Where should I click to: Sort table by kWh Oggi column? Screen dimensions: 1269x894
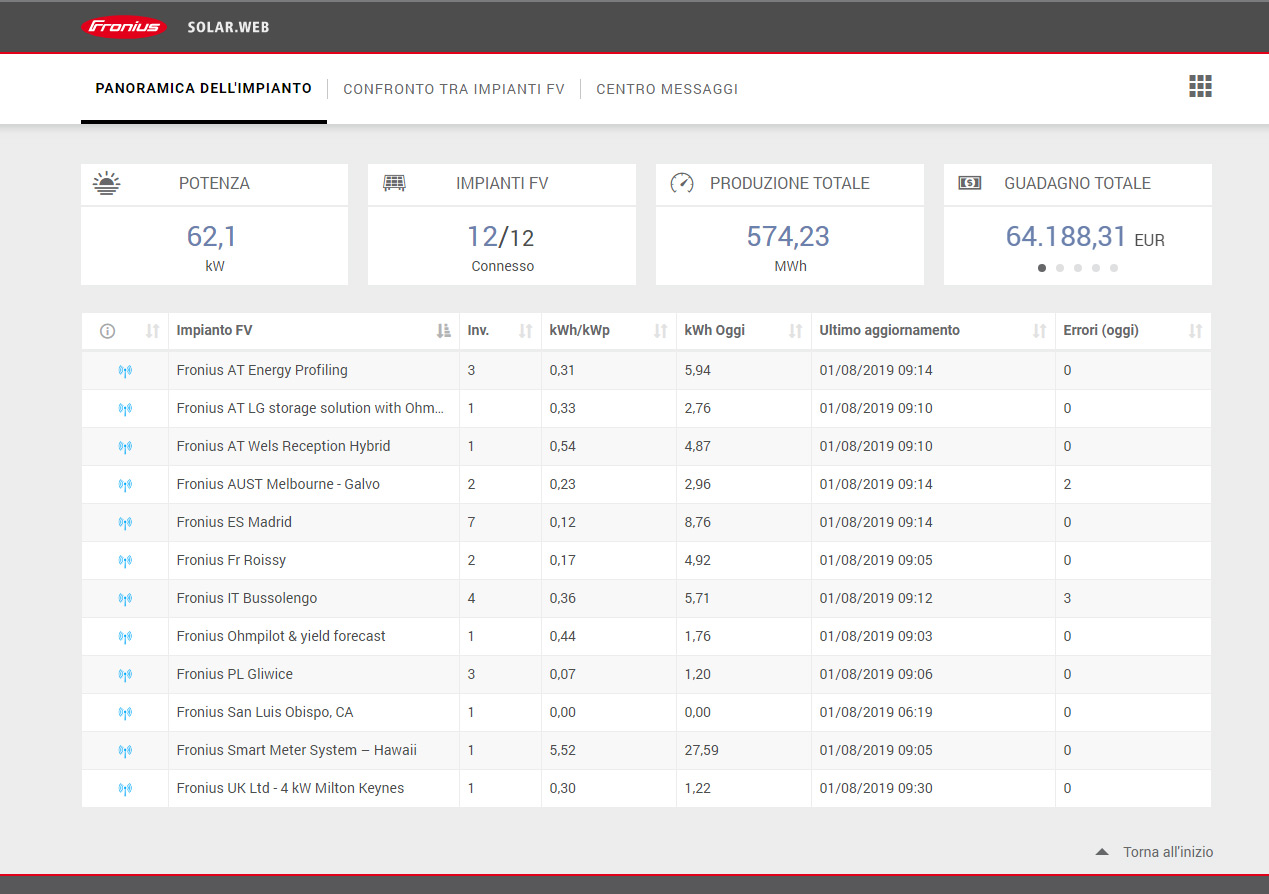pos(795,331)
